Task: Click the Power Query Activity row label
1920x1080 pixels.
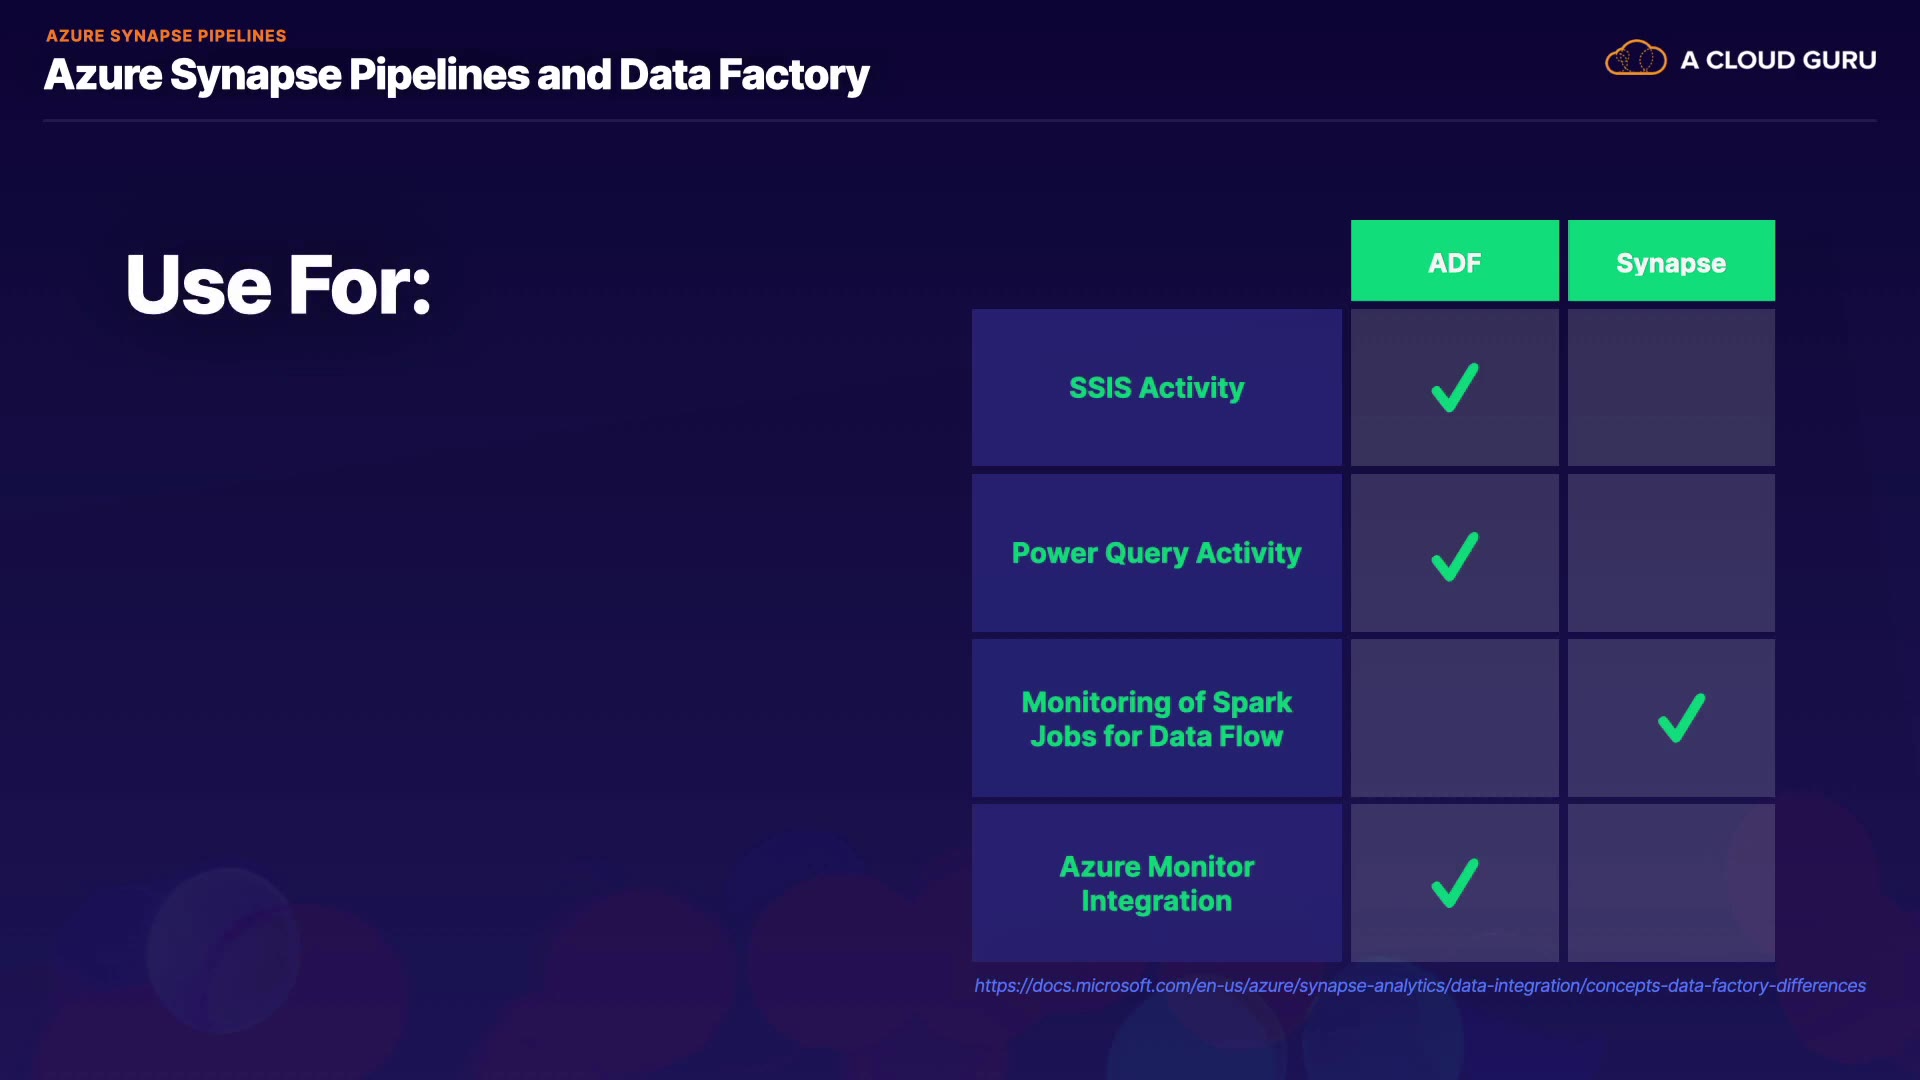Action: (x=1156, y=553)
